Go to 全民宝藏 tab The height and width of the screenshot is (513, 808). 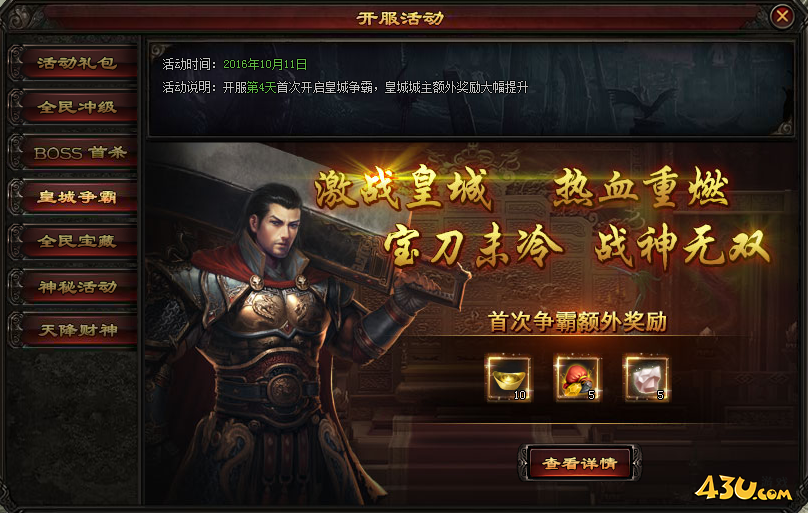tap(75, 241)
